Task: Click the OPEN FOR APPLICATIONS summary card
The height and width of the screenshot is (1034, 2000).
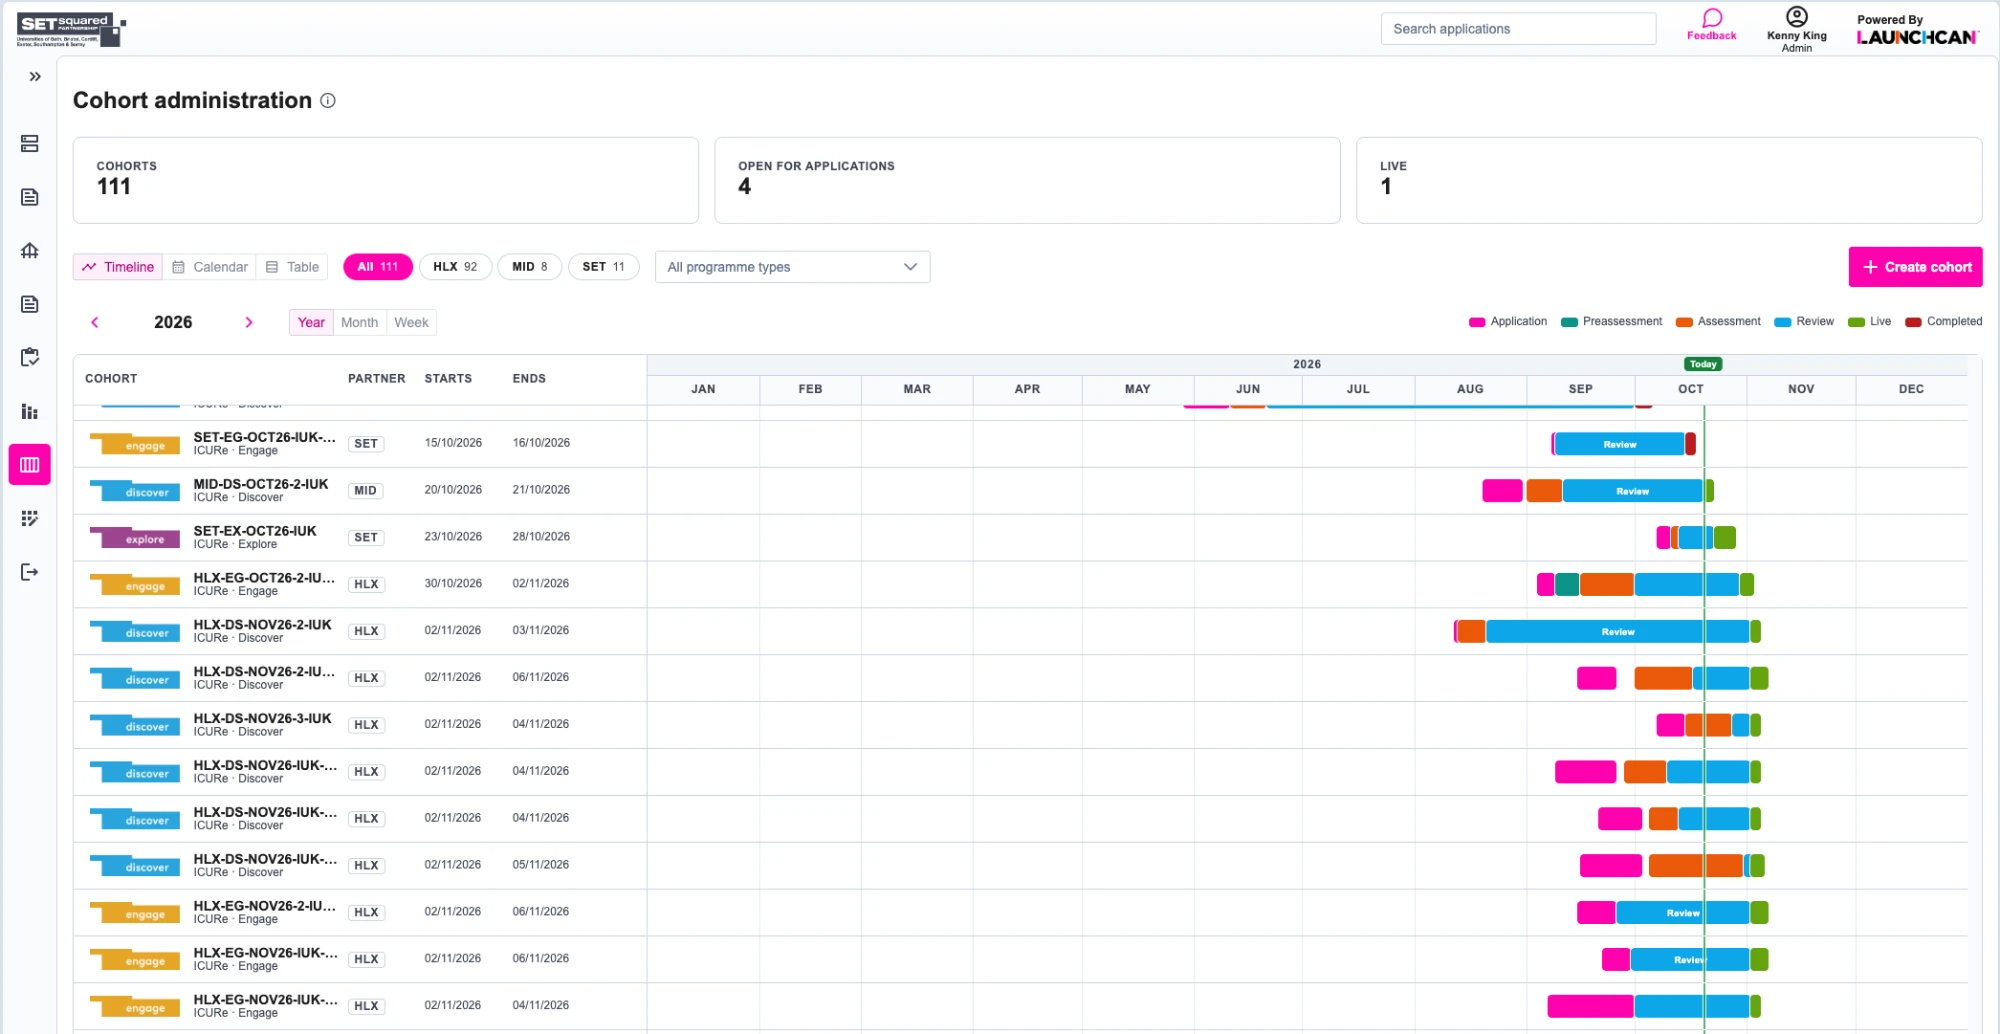Action: [1027, 180]
